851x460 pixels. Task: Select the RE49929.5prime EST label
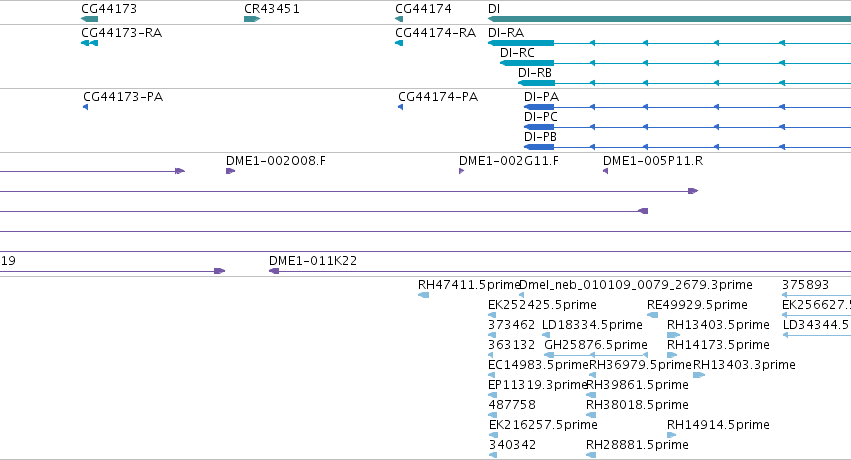[697, 304]
